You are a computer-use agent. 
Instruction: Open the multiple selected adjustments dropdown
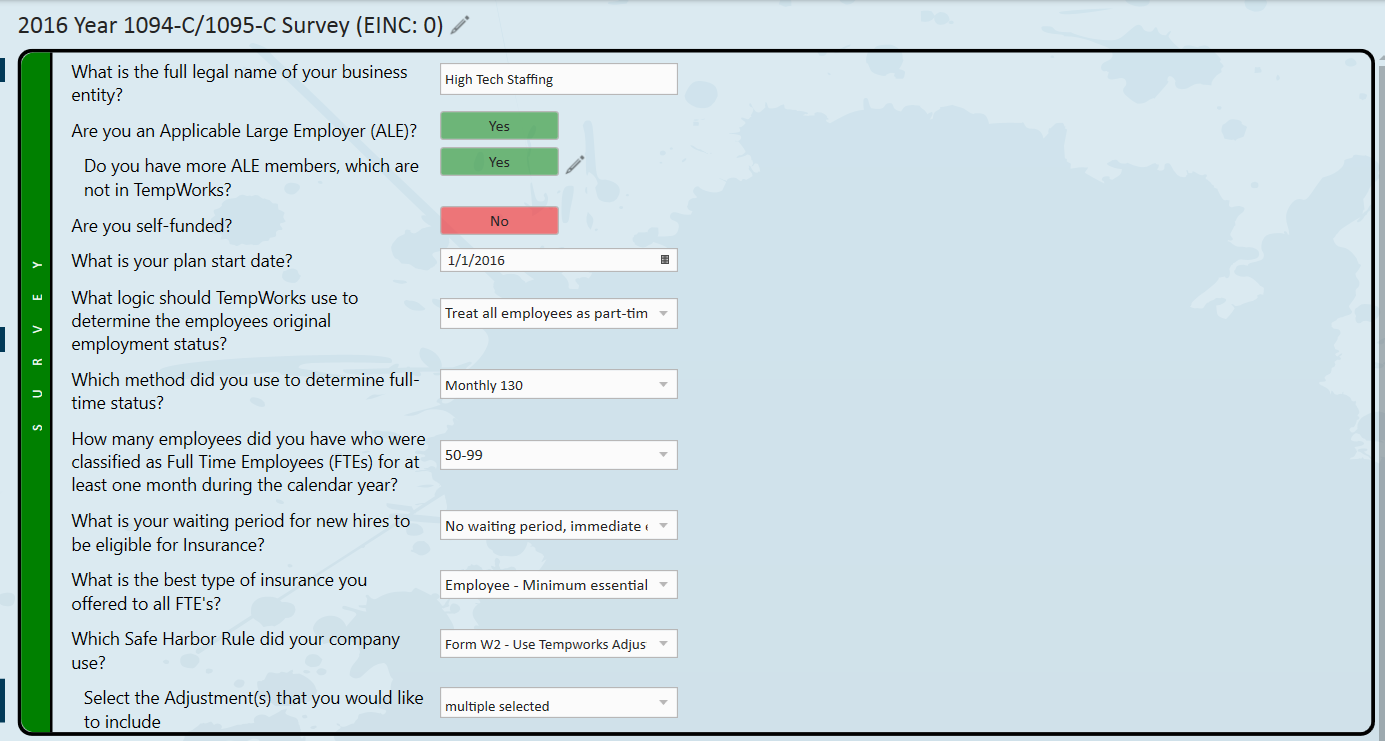click(x=558, y=703)
